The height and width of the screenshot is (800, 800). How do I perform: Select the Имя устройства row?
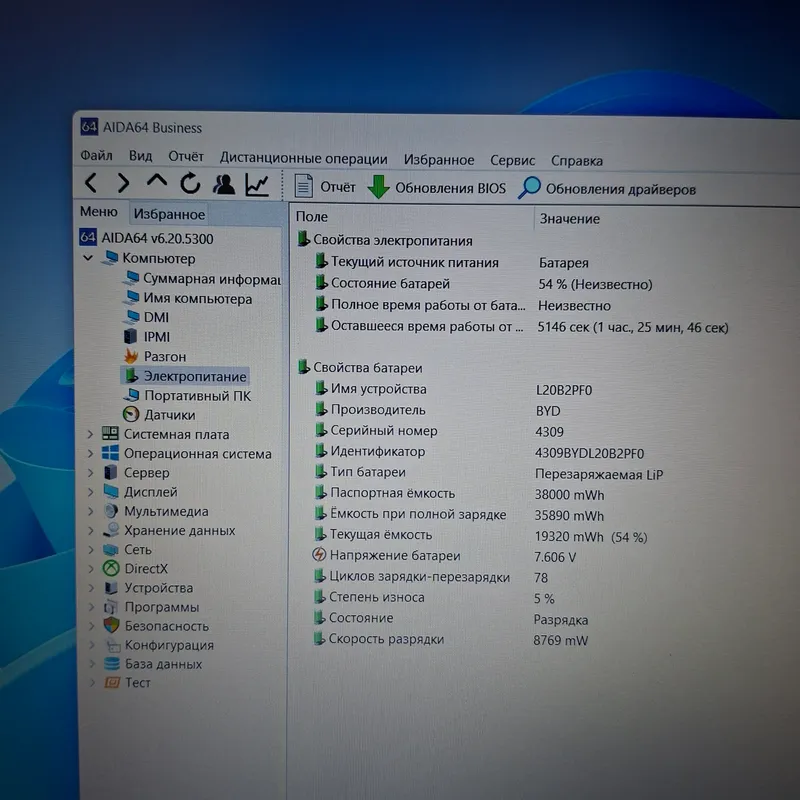[x=453, y=389]
